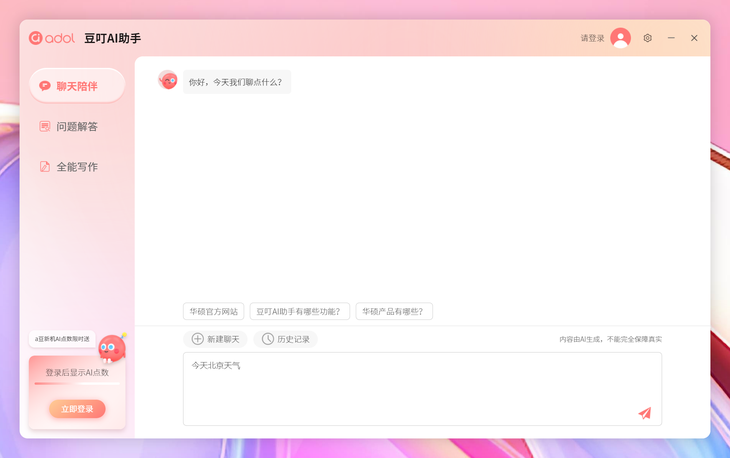Close the 豆叮AI助手 window
This screenshot has width=730, height=458.
pos(694,38)
